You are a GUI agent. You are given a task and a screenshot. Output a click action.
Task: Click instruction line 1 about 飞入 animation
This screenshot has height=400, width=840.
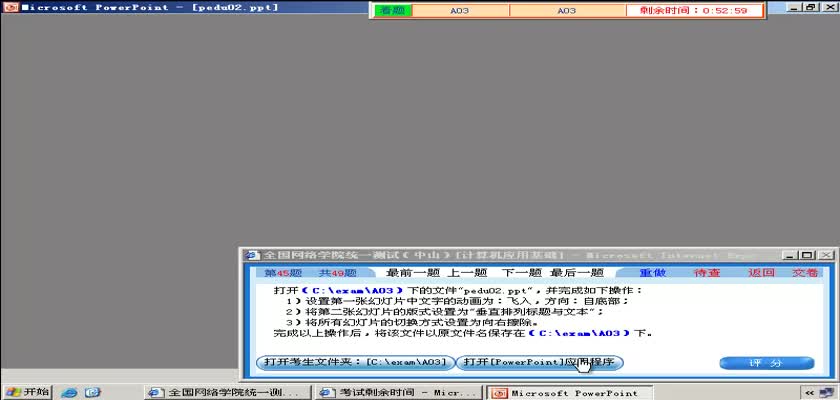(x=456, y=301)
